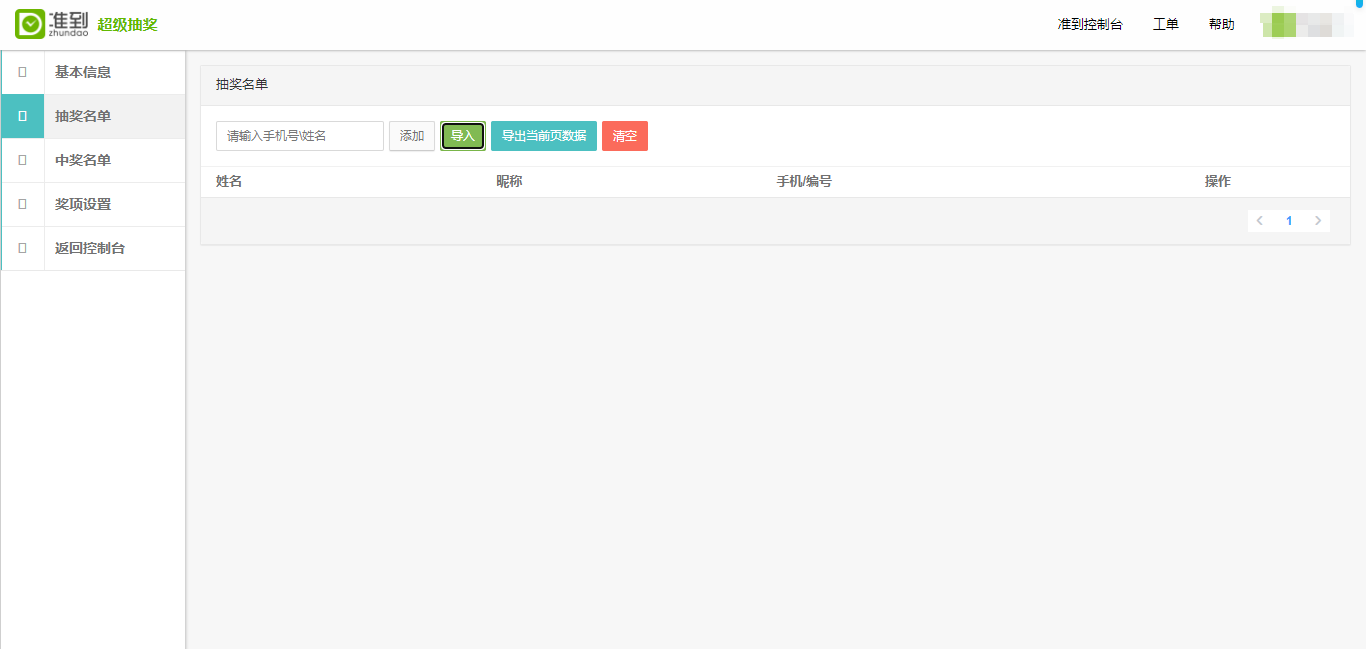Select 返回控制台 in the sidebar
Viewport: 1366px width, 649px height.
click(90, 248)
